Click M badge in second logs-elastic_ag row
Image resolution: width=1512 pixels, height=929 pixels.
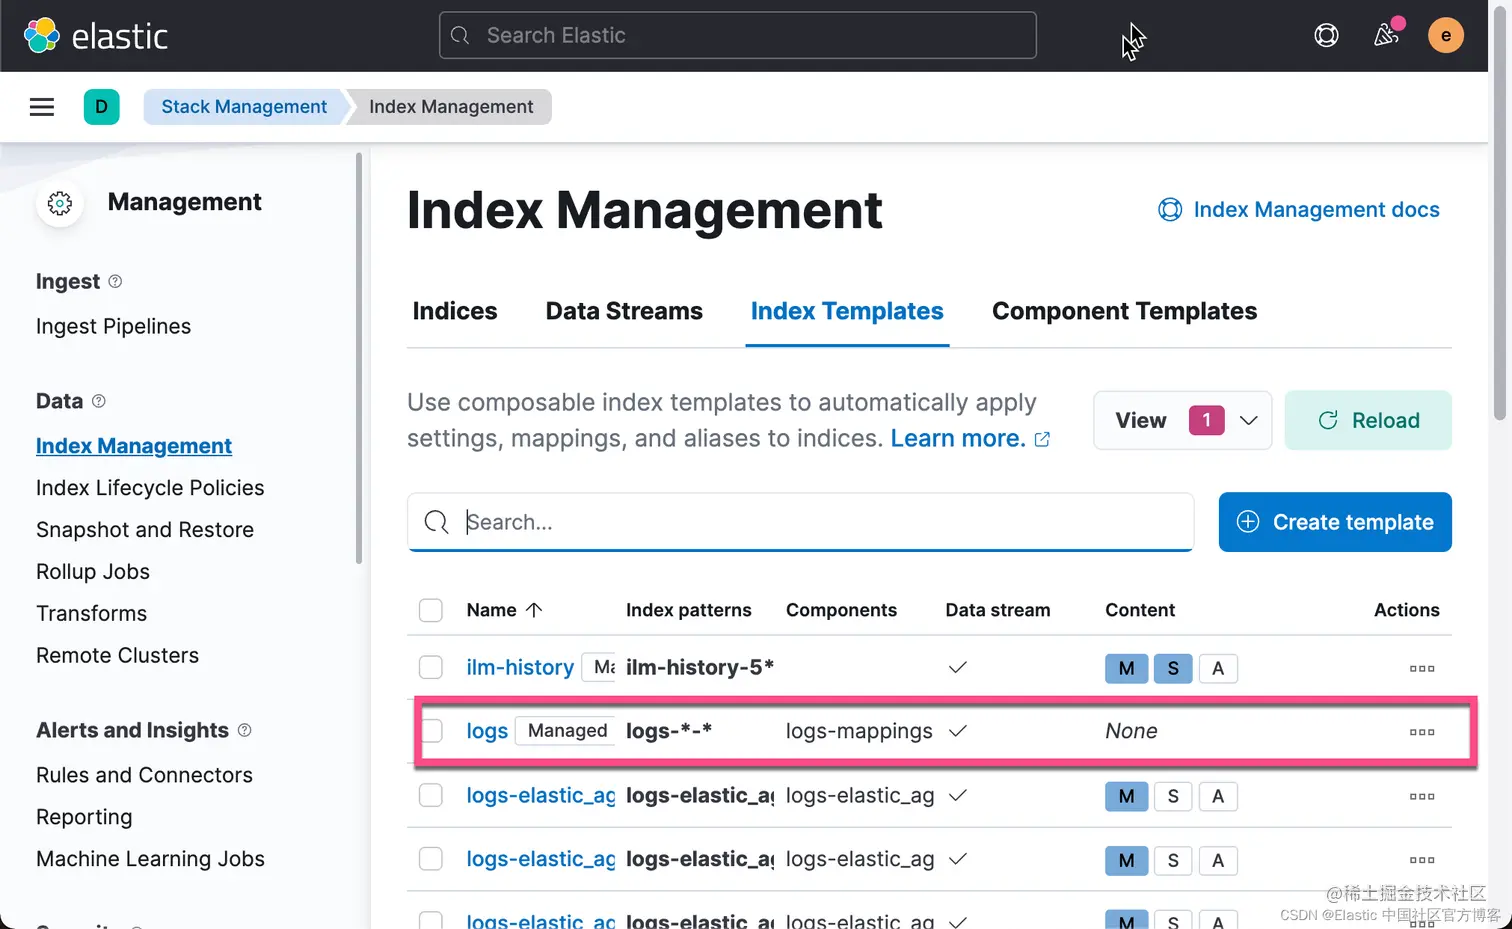click(1126, 861)
